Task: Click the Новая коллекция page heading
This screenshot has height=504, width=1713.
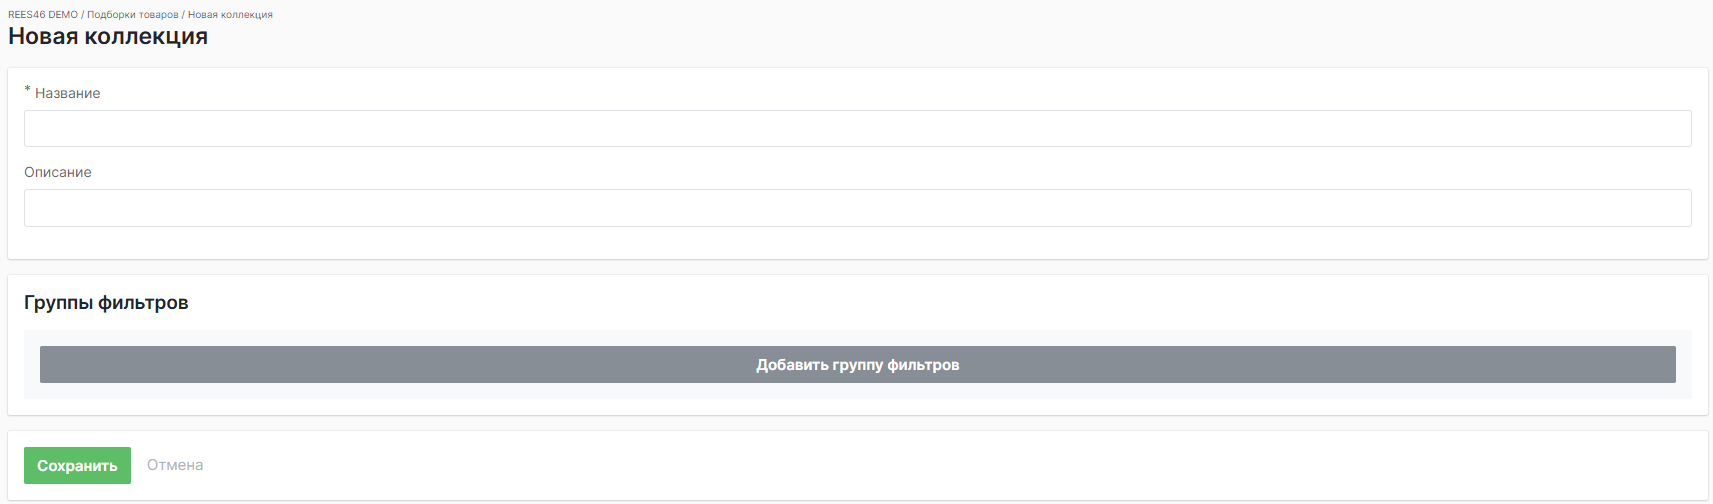Action: click(108, 37)
